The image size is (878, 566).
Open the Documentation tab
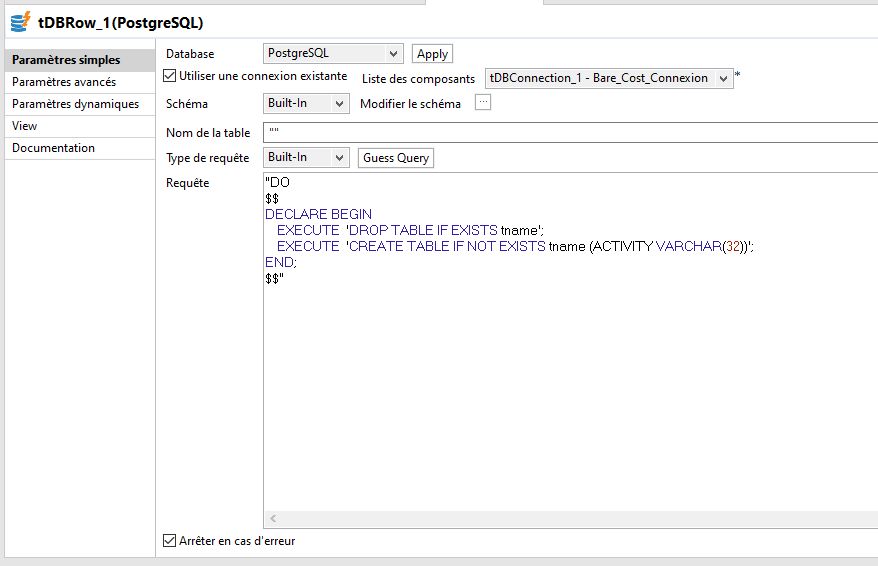pyautogui.click(x=80, y=148)
